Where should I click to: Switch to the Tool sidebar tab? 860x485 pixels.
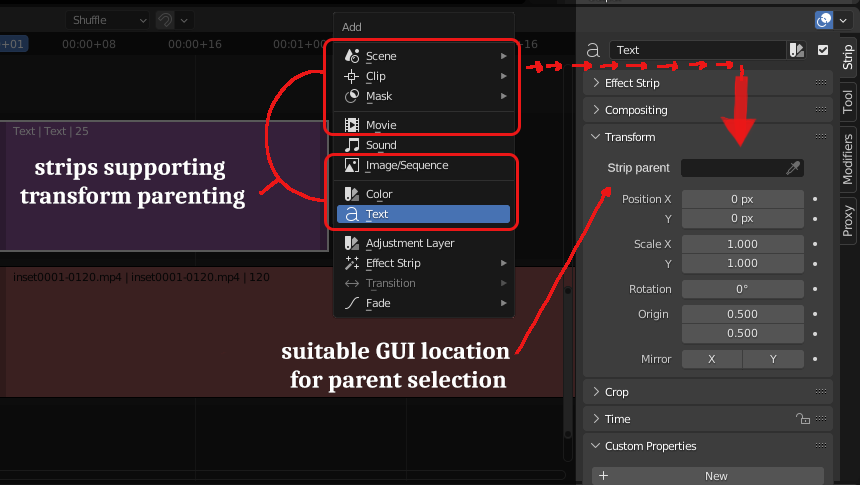tap(848, 101)
